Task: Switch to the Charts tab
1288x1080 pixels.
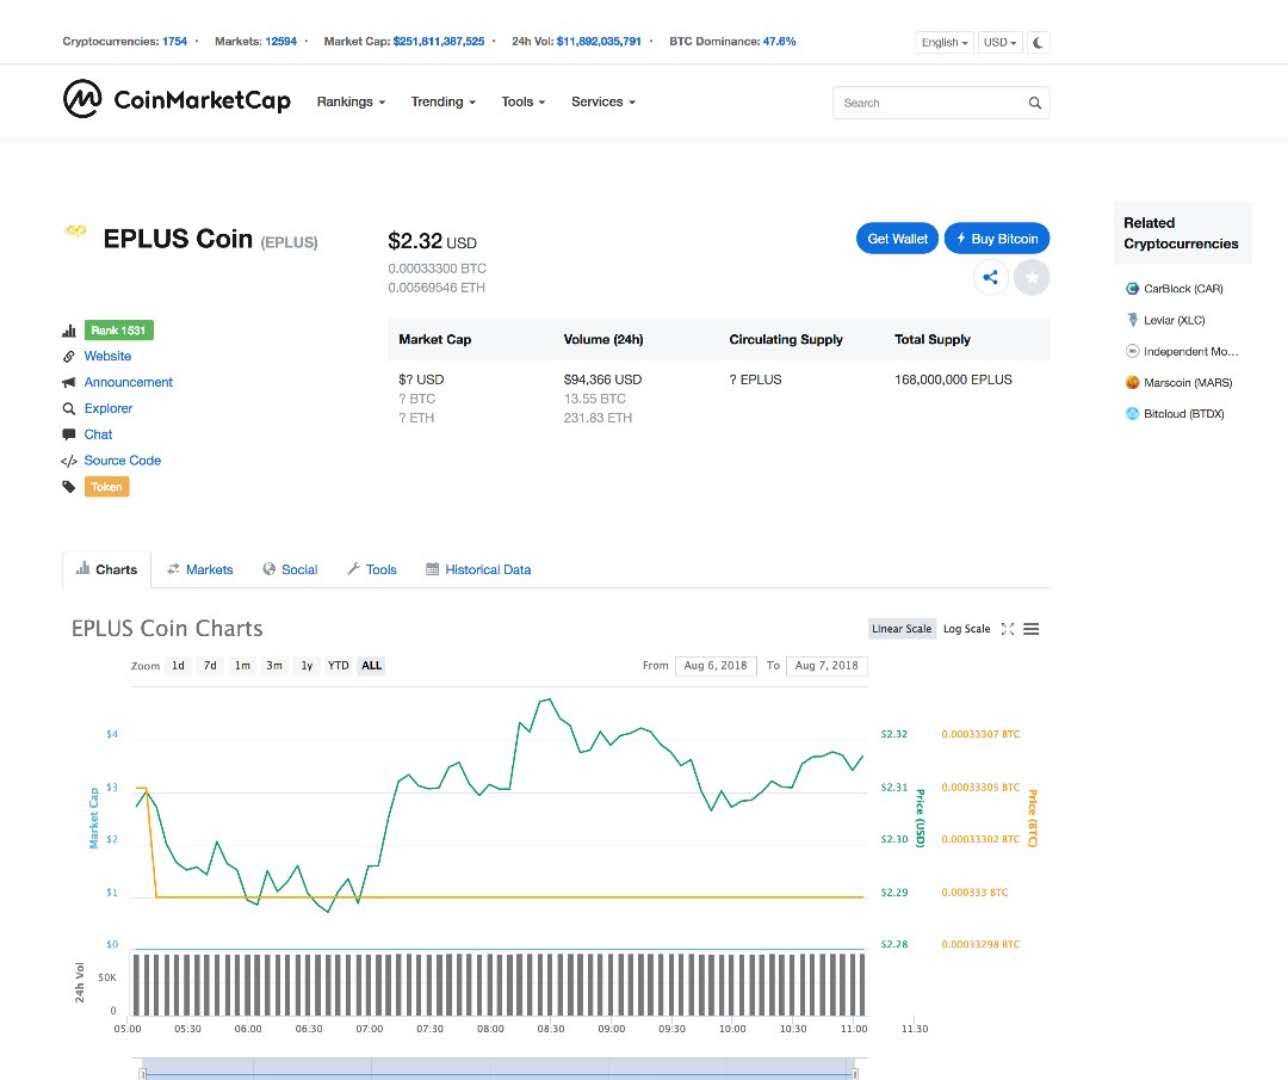Action: tap(107, 570)
